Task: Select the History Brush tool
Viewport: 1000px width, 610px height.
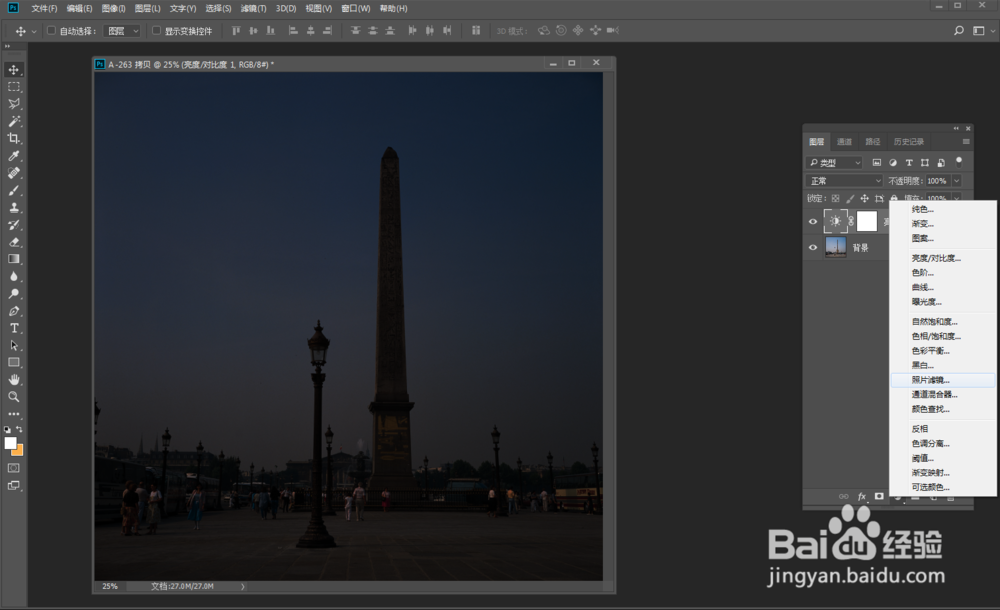Action: click(x=13, y=225)
